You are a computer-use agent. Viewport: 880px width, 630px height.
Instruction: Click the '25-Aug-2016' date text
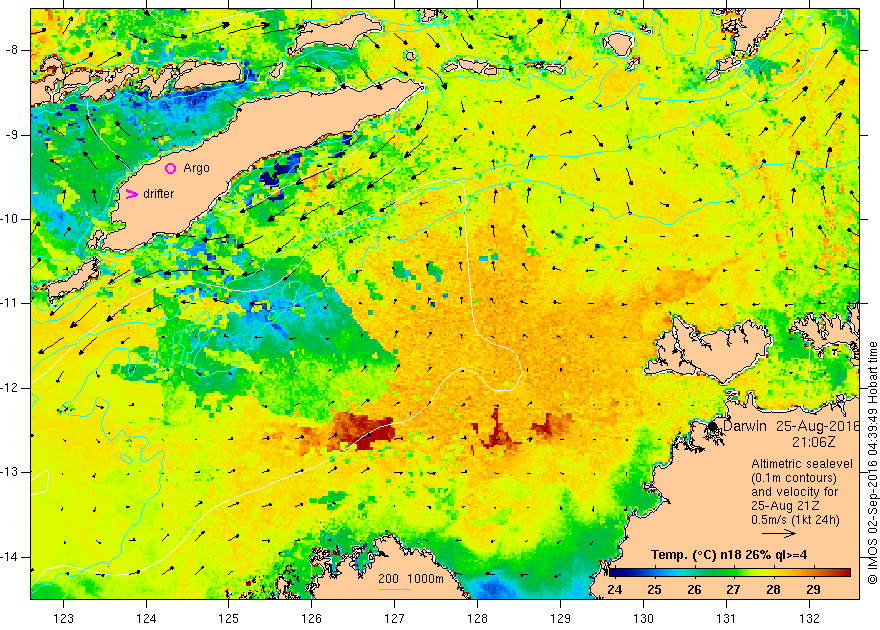click(x=818, y=426)
